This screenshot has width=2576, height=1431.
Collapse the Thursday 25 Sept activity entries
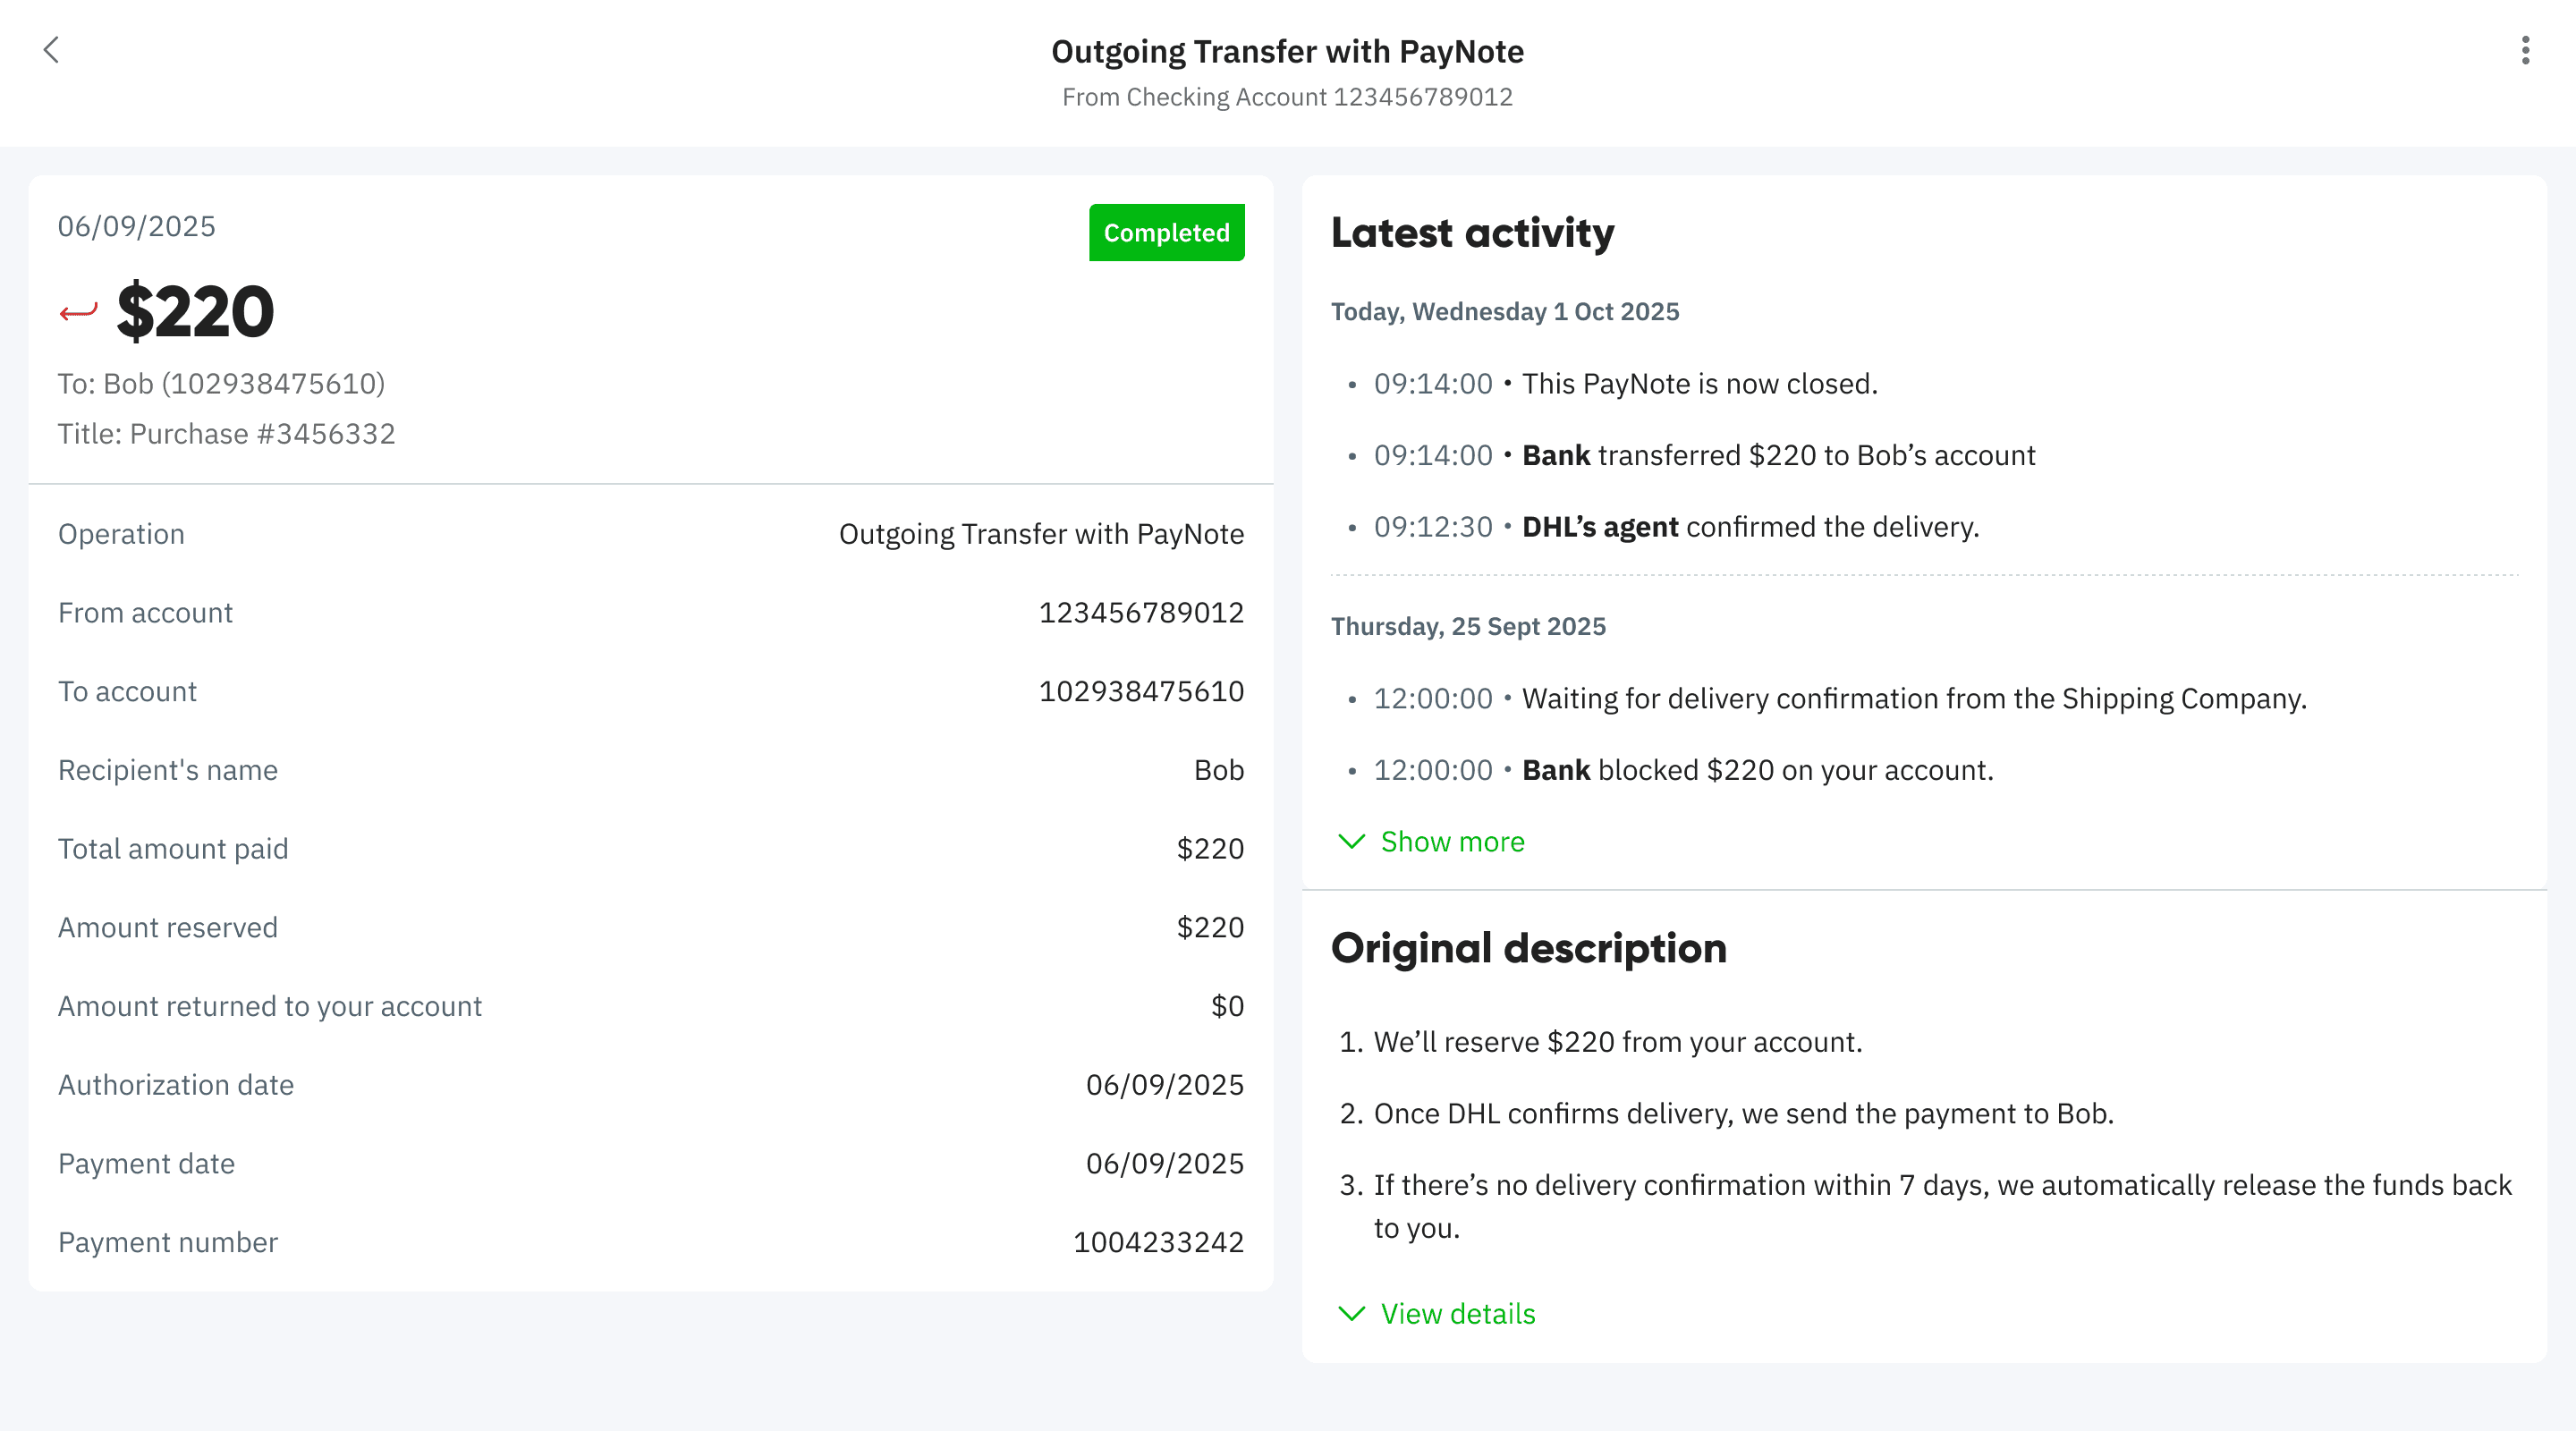pos(1468,626)
